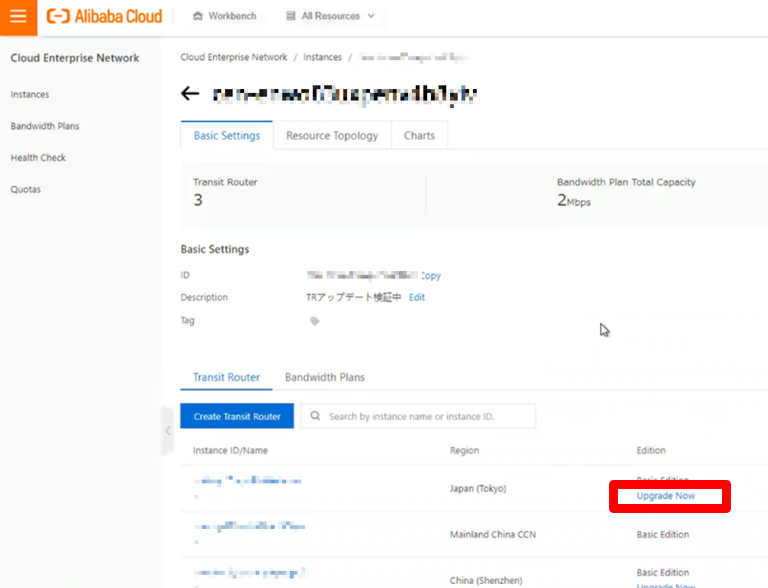Collapse the left sidebar panel handle

(x=168, y=431)
